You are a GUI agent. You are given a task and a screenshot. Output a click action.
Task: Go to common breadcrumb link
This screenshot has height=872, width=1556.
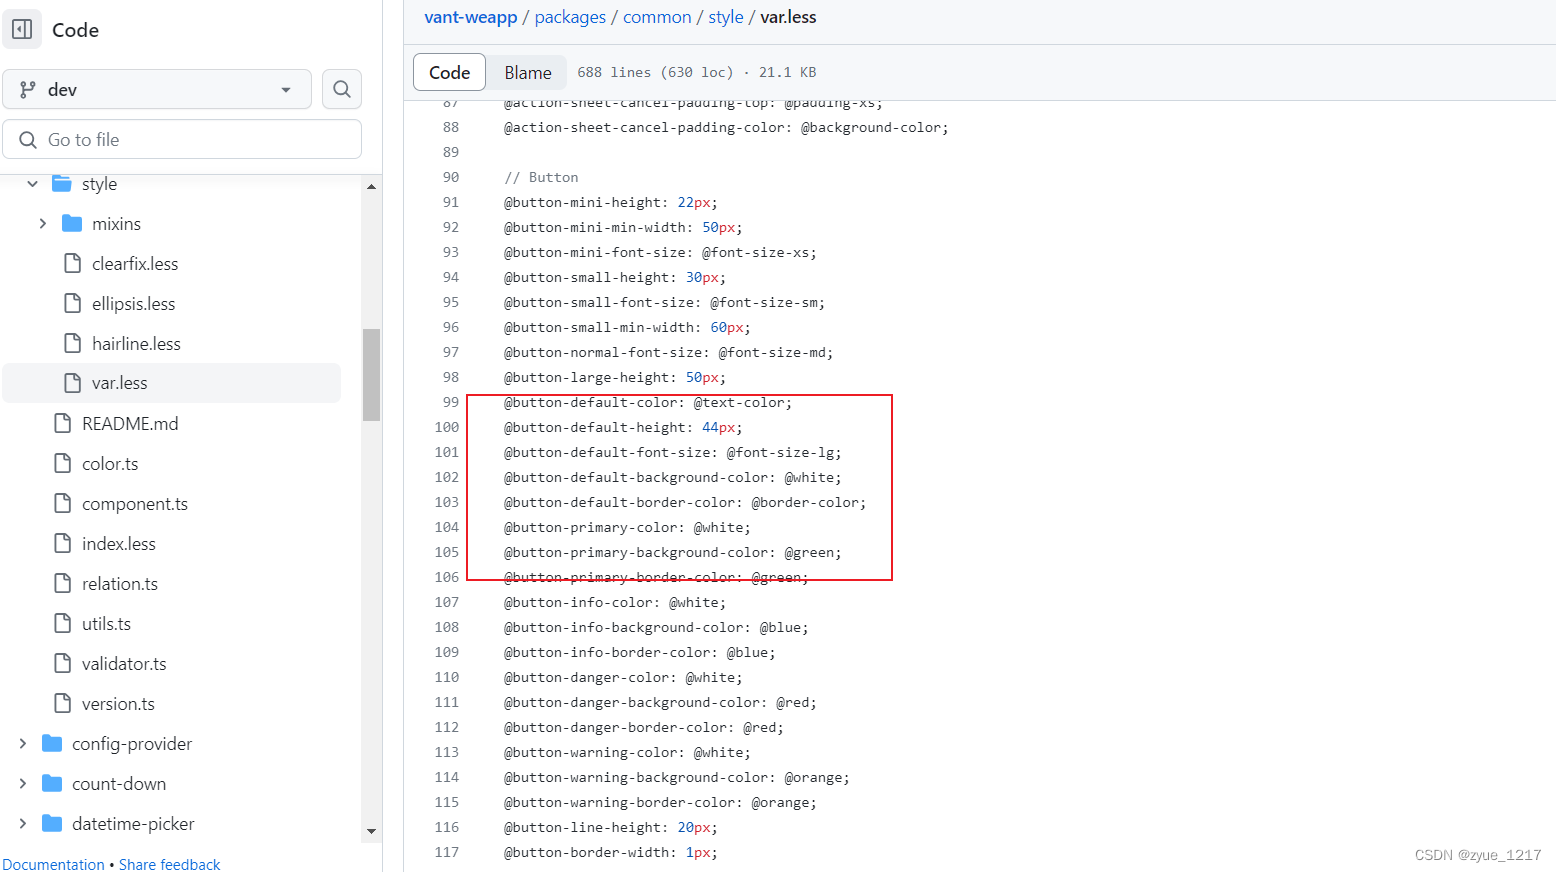point(657,17)
